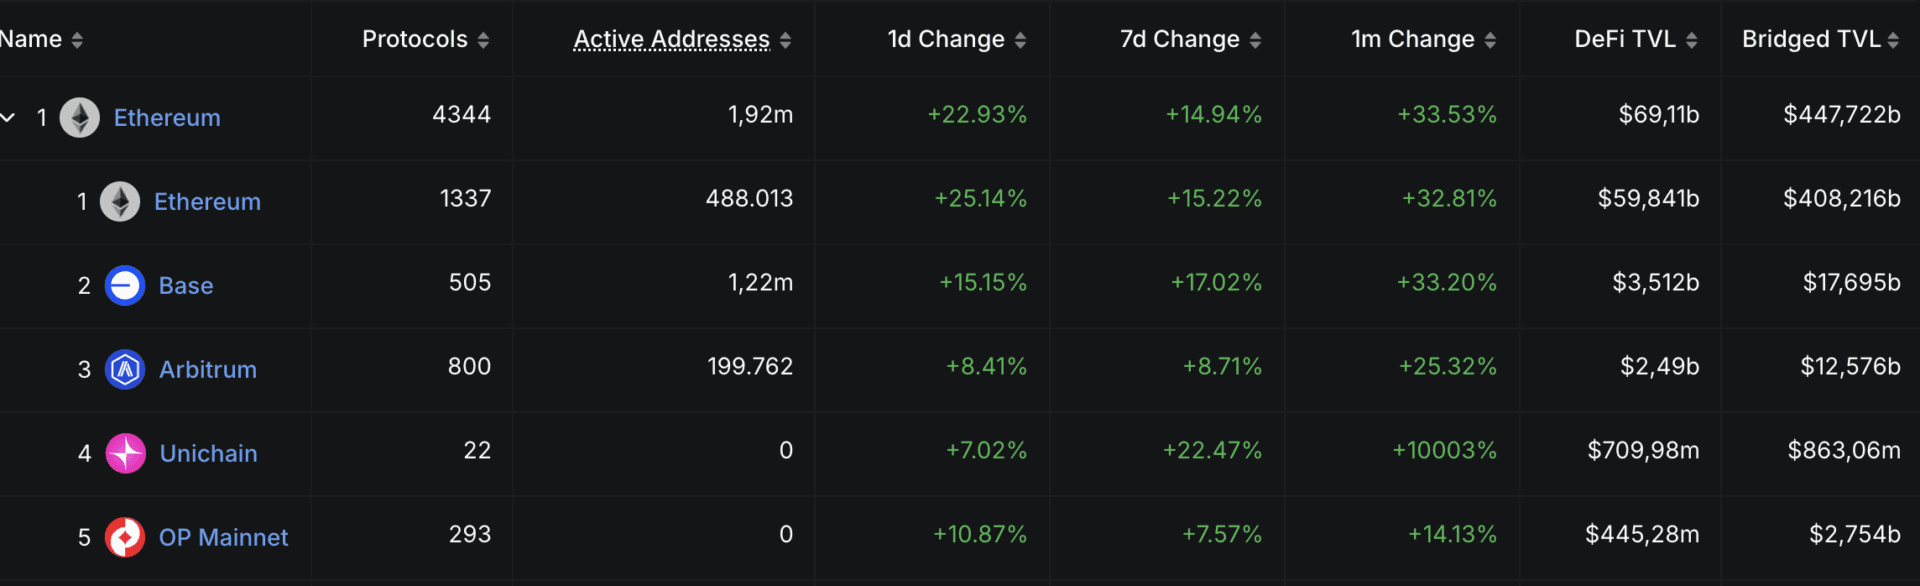1920x586 pixels.
Task: Select the $445,28m DeFi TVL value
Action: [x=1642, y=535]
